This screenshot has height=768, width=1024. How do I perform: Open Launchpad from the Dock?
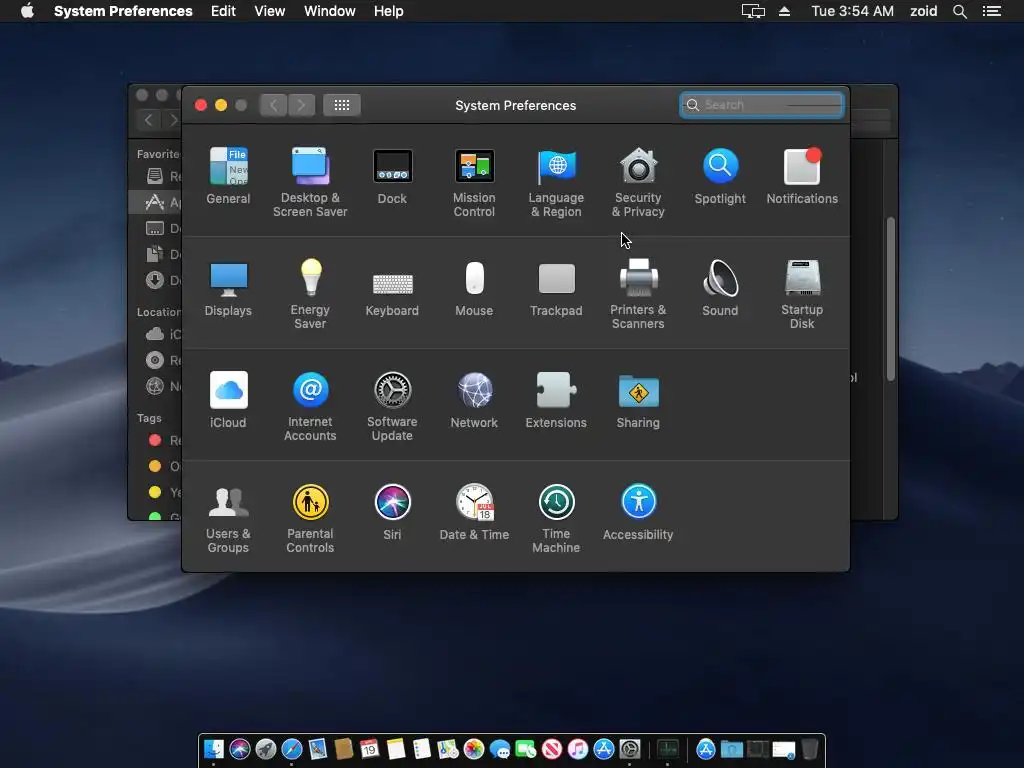[x=266, y=749]
